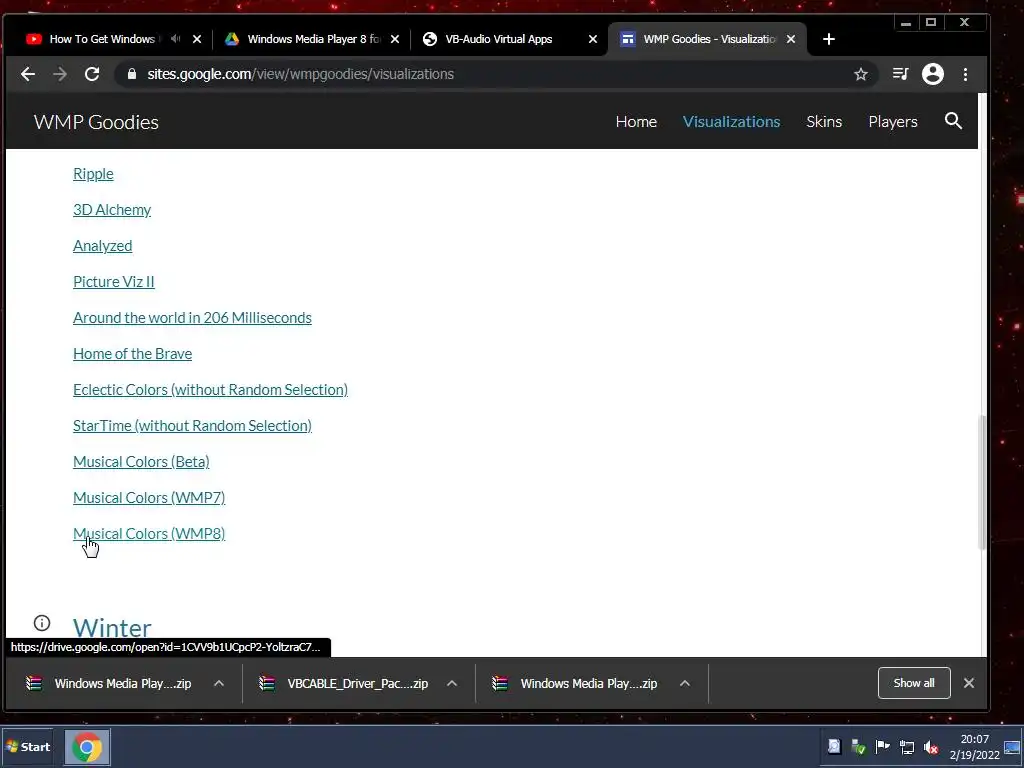Screen dimensions: 1024x768
Task: Open the Home page in site navigation
Action: (x=636, y=121)
